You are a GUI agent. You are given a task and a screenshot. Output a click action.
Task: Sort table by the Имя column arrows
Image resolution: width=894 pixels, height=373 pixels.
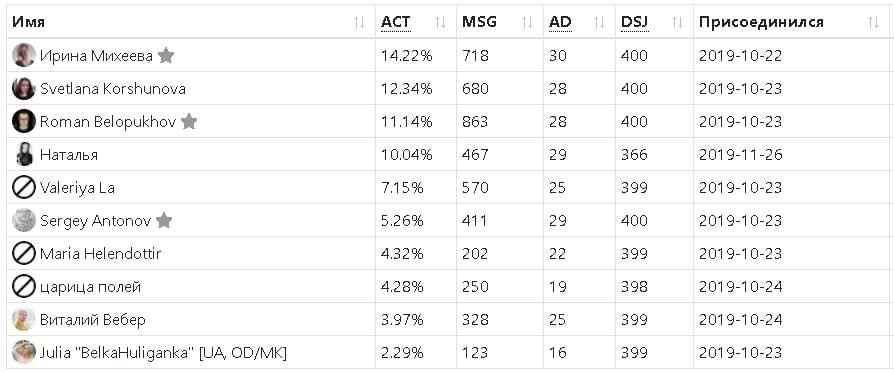pos(359,22)
